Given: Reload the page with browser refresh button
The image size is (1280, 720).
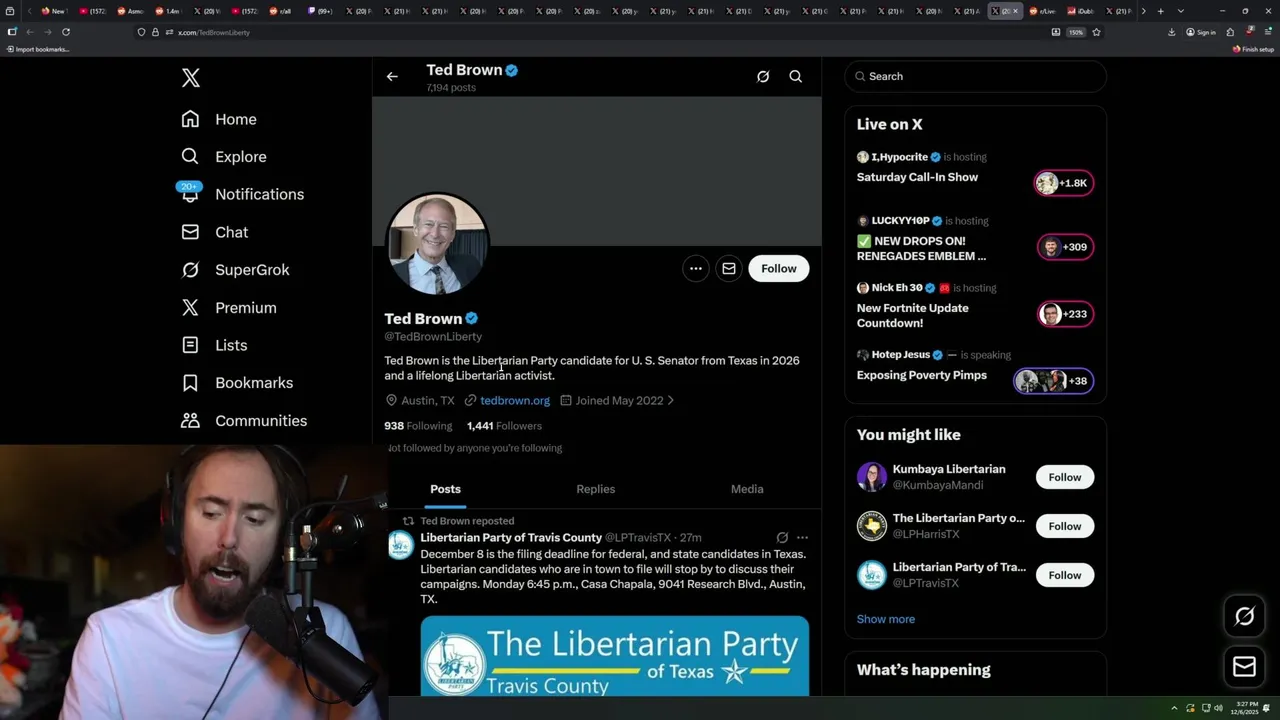Looking at the screenshot, I should click(66, 32).
